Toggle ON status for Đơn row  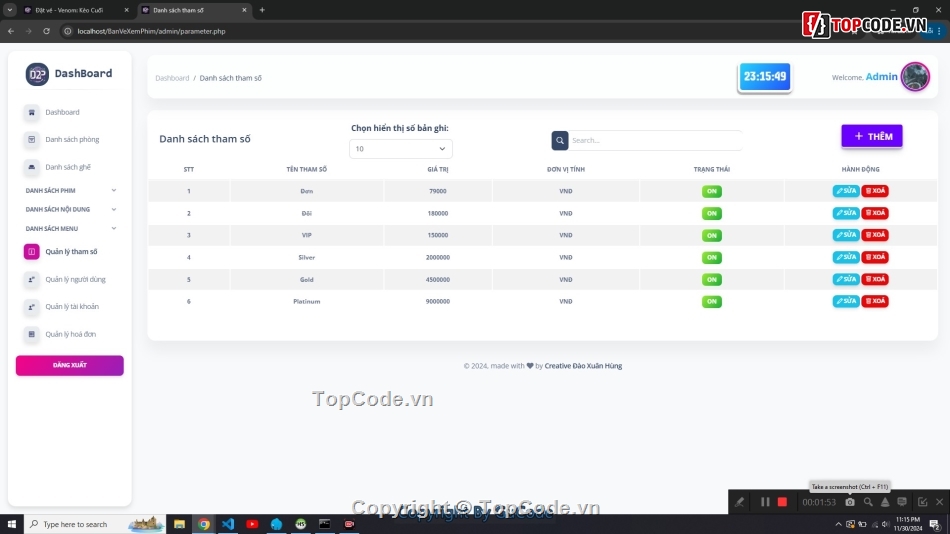[x=712, y=191]
